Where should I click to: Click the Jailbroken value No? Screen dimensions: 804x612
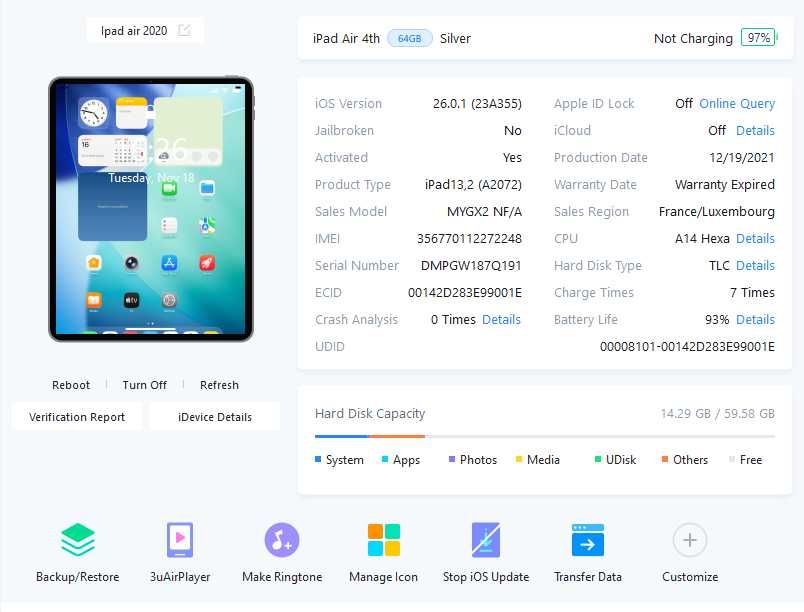point(512,131)
